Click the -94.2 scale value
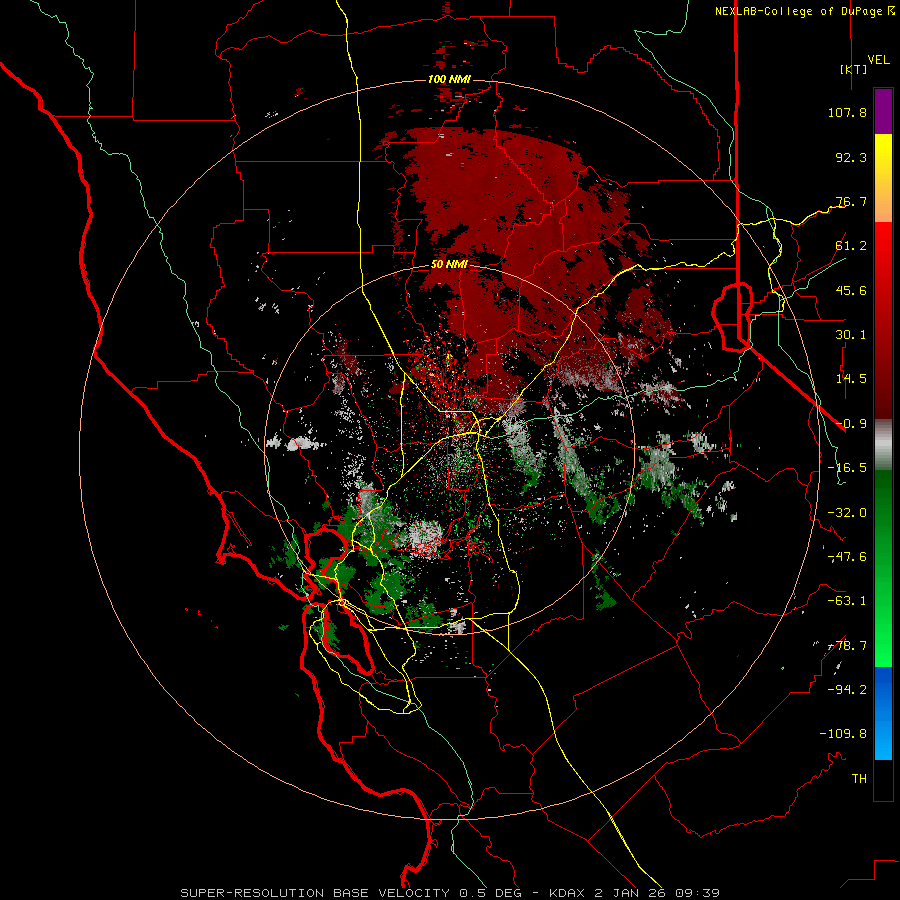Viewport: 900px width, 900px height. pyautogui.click(x=847, y=690)
